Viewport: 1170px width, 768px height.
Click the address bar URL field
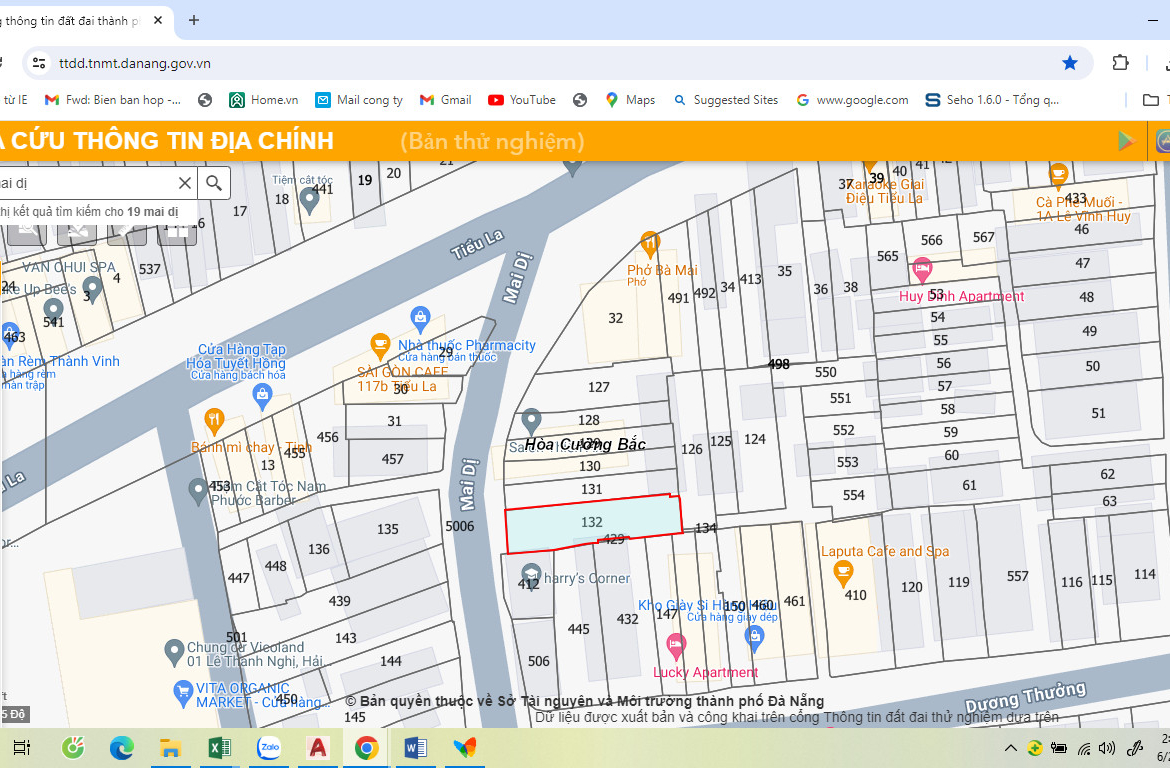[500, 63]
